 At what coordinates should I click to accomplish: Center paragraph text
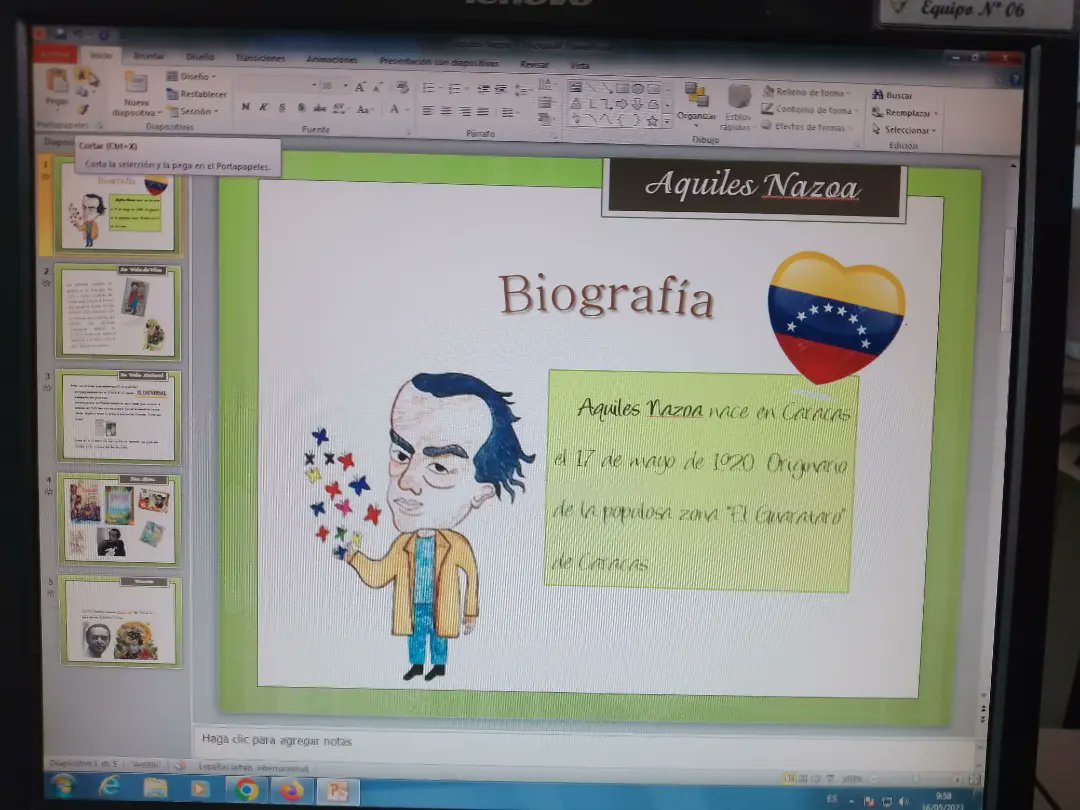446,111
